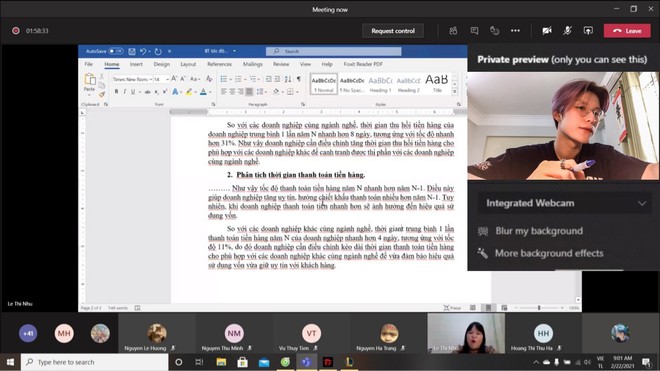The width and height of the screenshot is (660, 371).
Task: Decrease indent of paragraph
Action: (268, 79)
